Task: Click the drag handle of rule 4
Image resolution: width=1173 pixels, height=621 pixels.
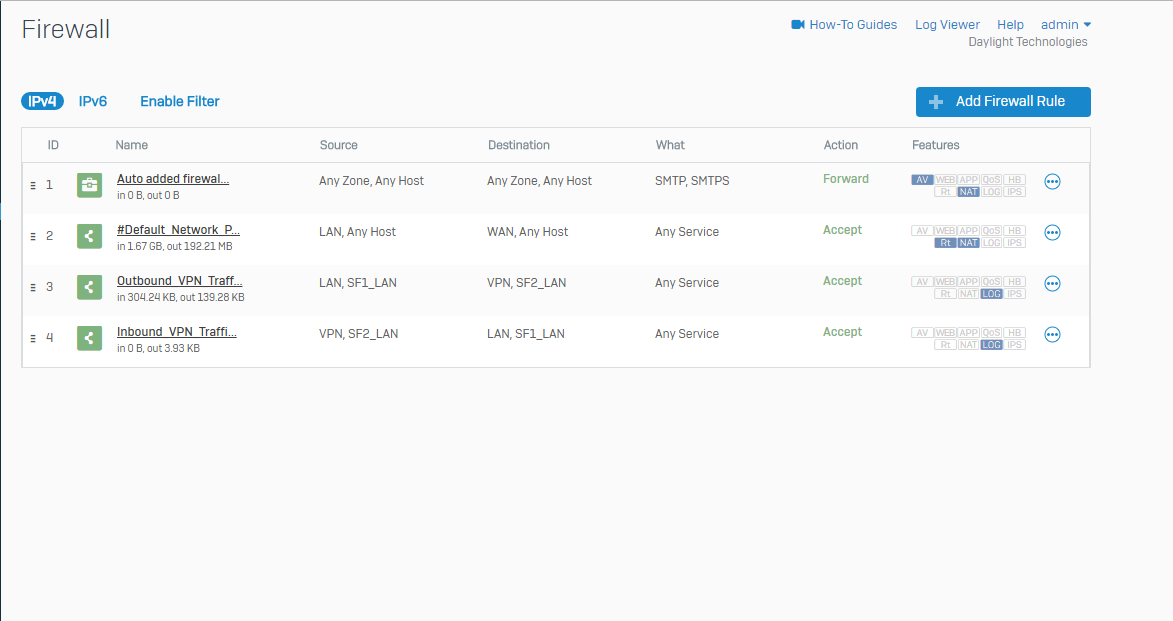Action: [33, 337]
